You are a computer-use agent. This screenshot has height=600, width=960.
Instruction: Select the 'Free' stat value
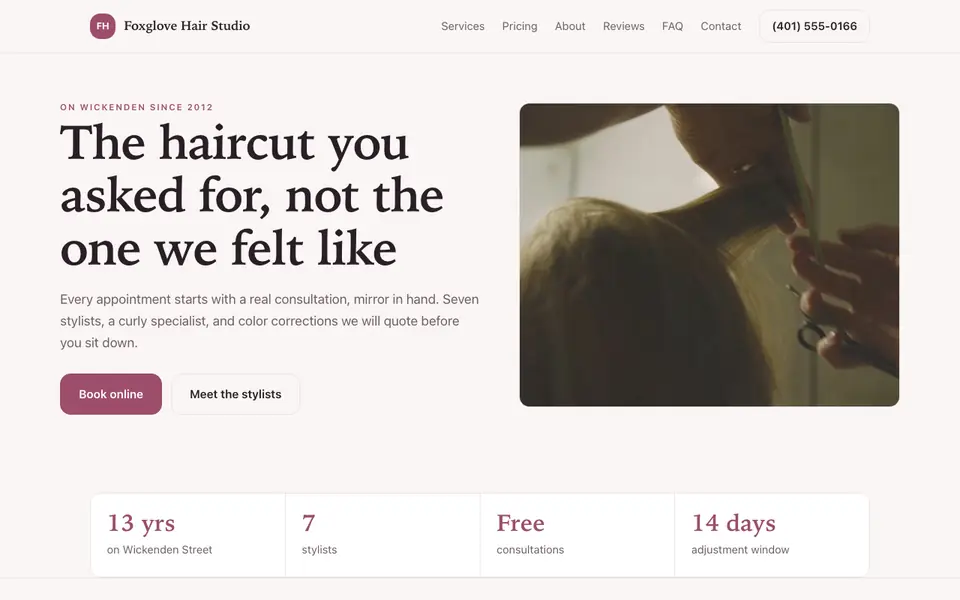click(x=520, y=523)
